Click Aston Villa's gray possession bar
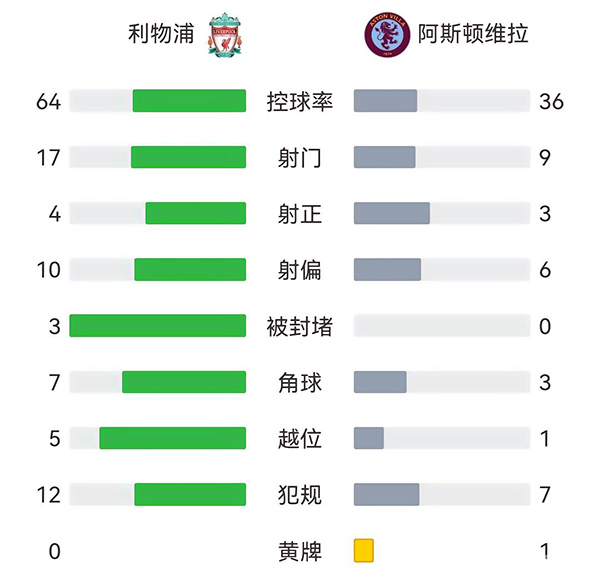The image size is (600, 582). [385, 101]
